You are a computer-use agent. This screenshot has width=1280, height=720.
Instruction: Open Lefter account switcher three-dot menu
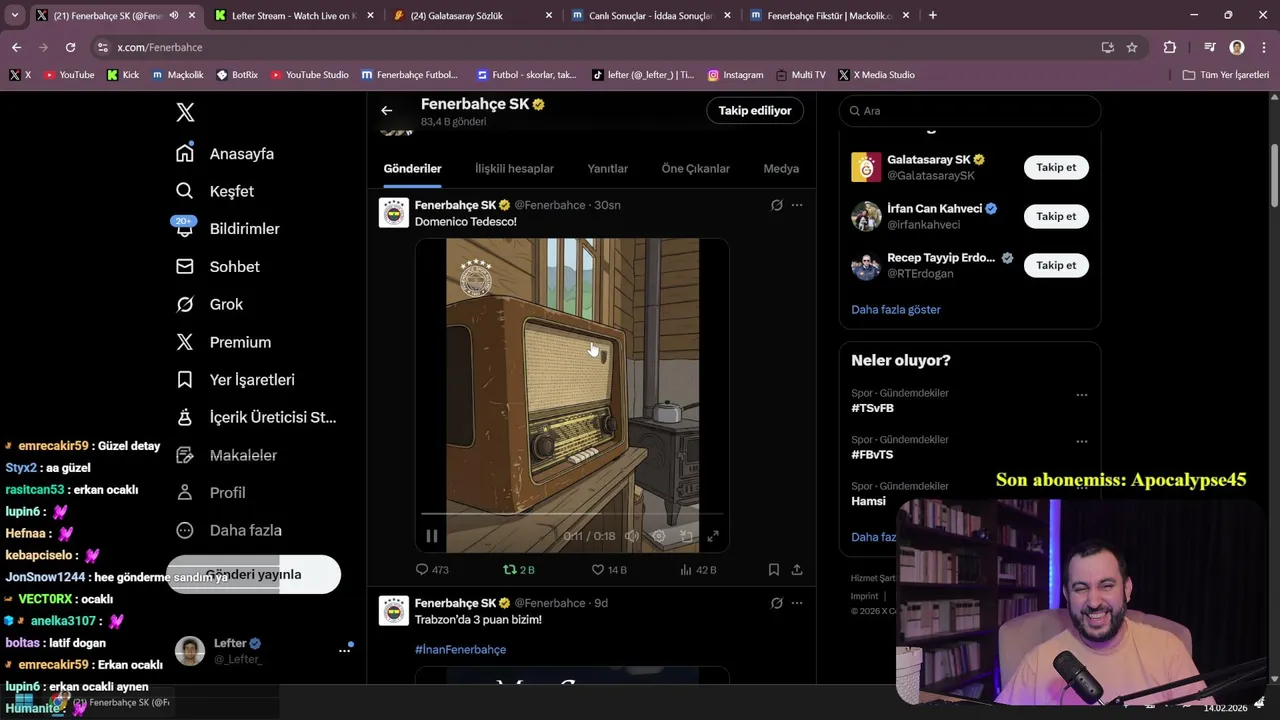pos(344,650)
